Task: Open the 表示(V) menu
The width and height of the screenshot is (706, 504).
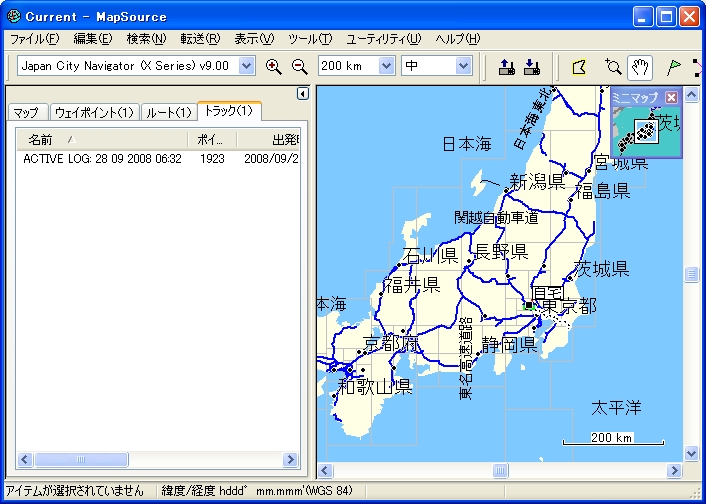Action: tap(254, 39)
